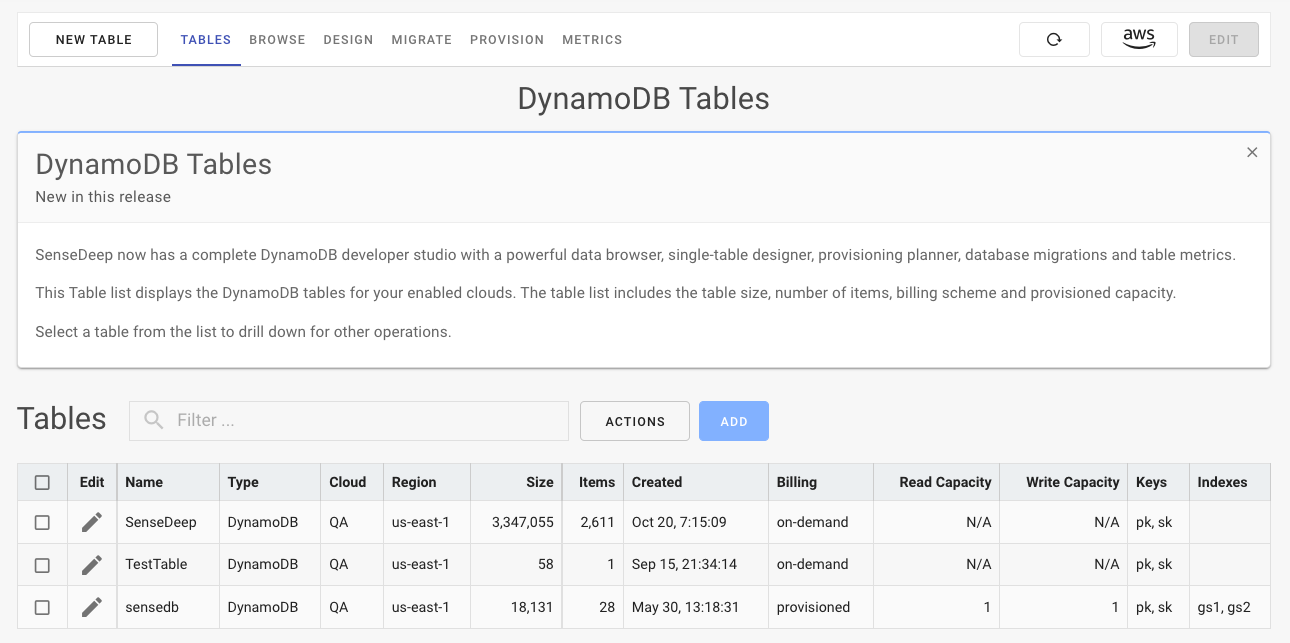Screen dimensions: 1290x643
Task: Click the New Table button
Action: 94,40
